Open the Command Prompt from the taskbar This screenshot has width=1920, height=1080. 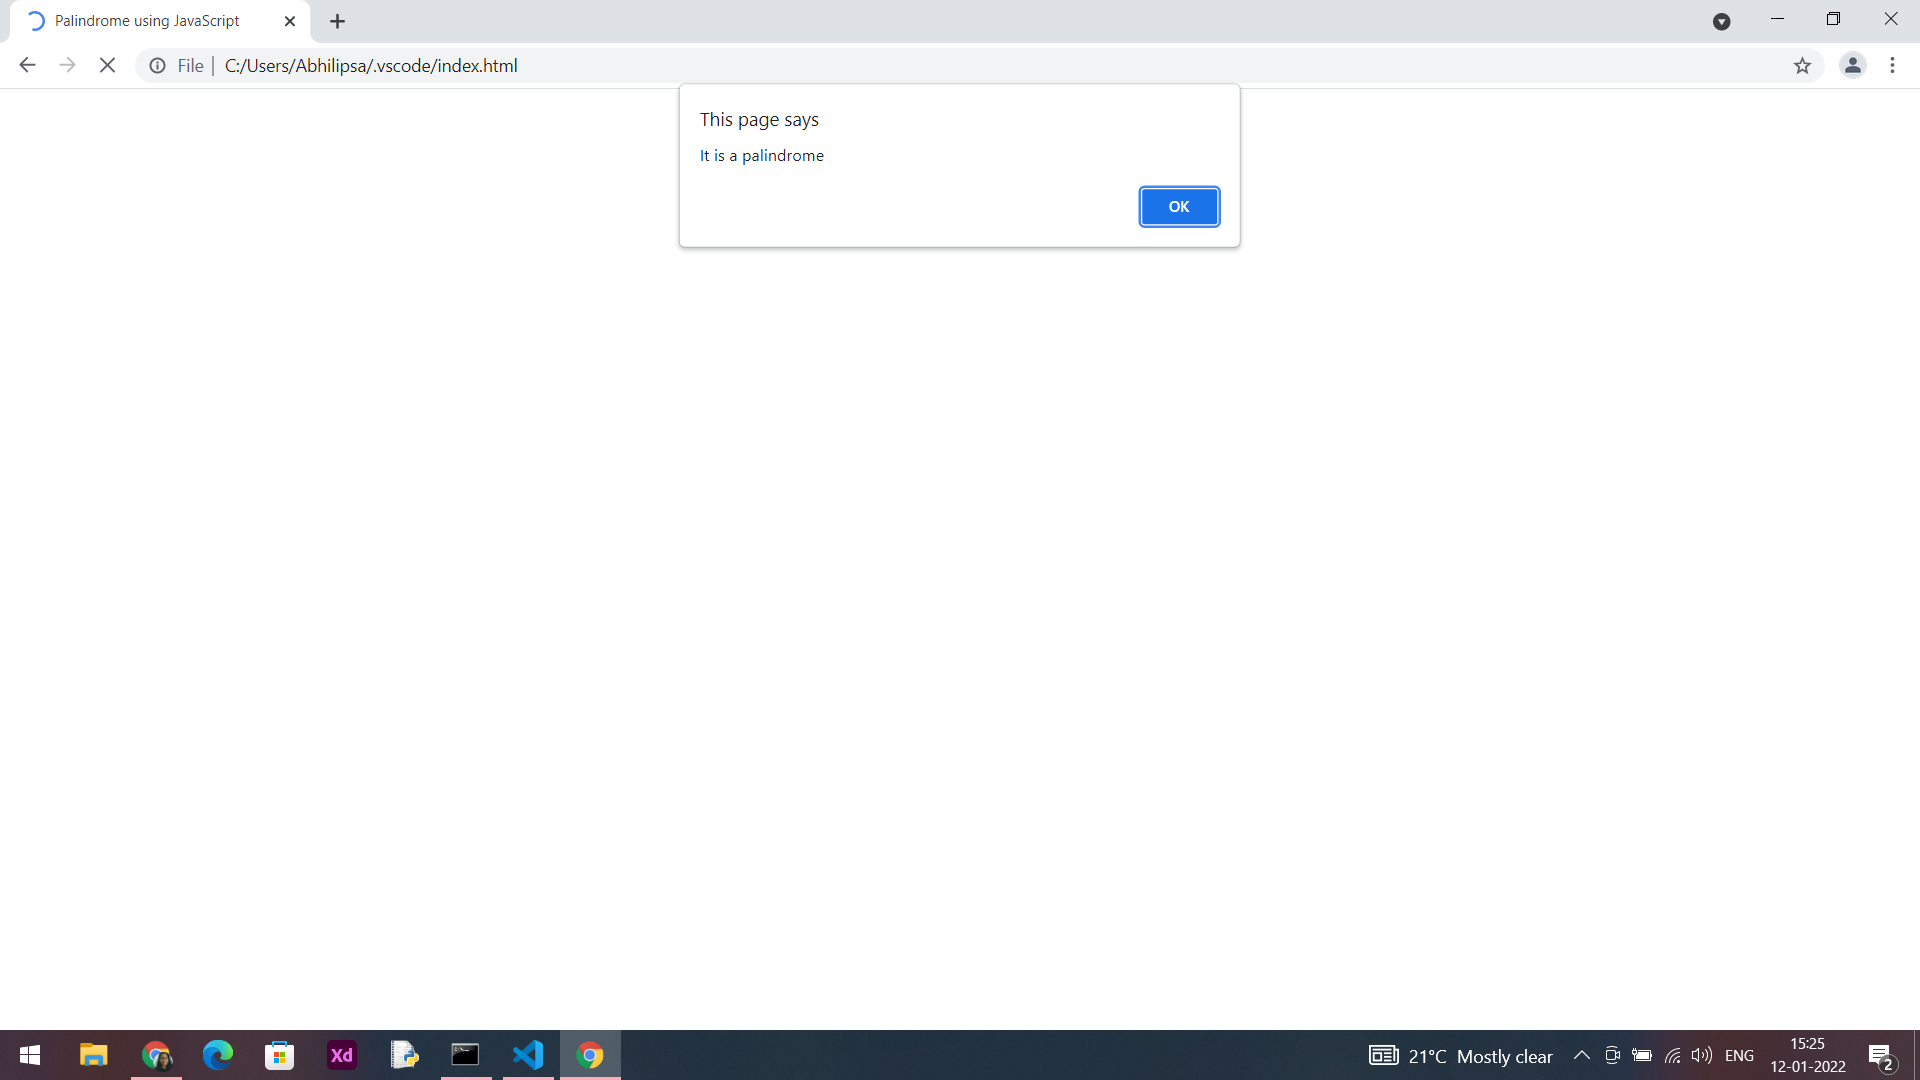coord(466,1055)
